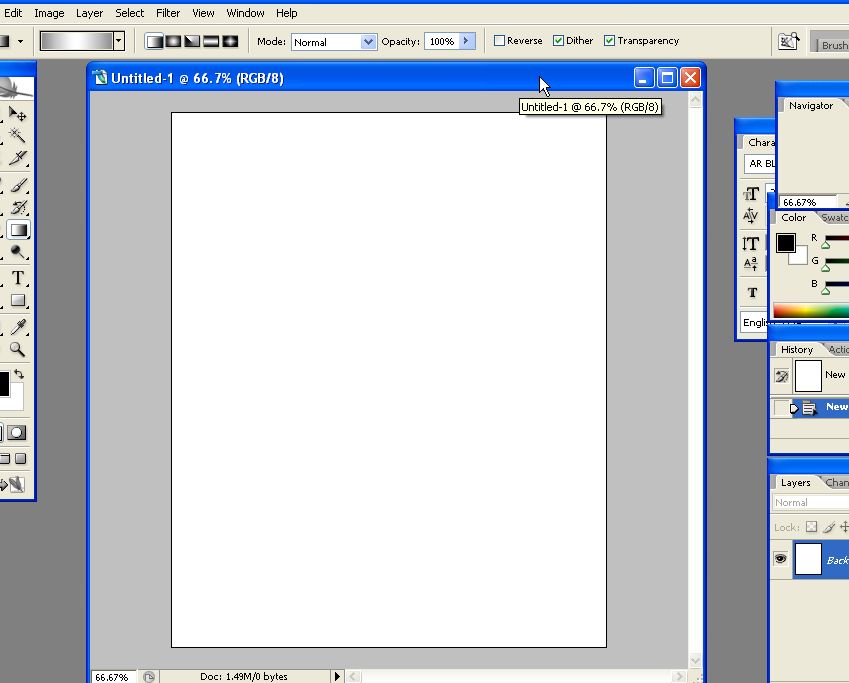Open the Filter menu
This screenshot has width=849, height=683.
[x=168, y=13]
